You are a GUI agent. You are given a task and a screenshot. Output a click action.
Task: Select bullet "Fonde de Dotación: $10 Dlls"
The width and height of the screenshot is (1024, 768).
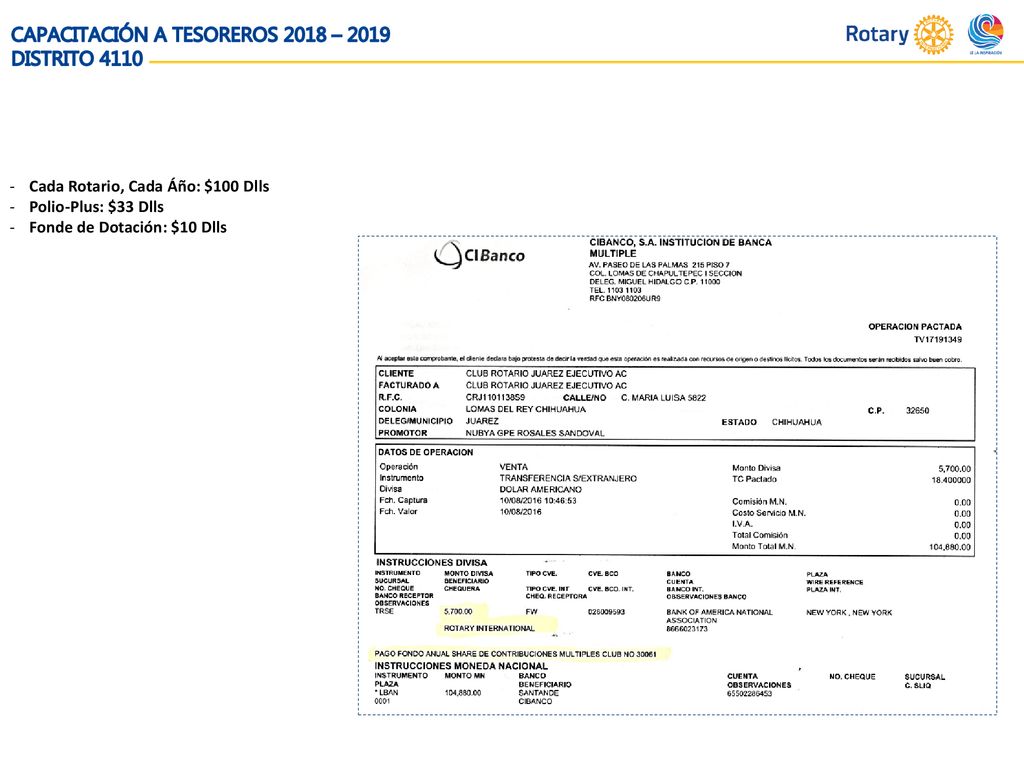128,227
